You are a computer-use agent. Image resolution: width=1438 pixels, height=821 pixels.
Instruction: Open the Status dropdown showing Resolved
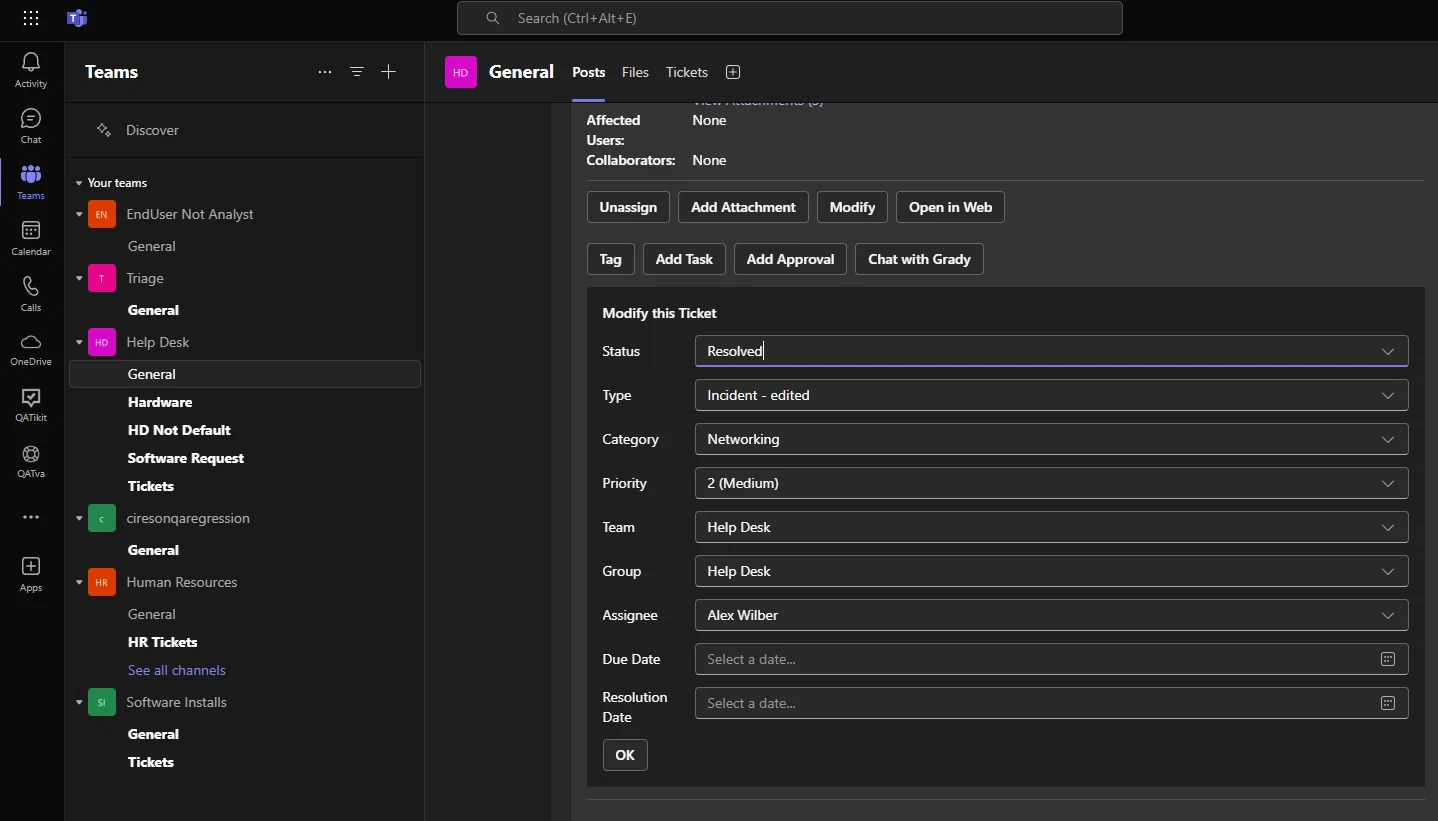tap(1051, 351)
